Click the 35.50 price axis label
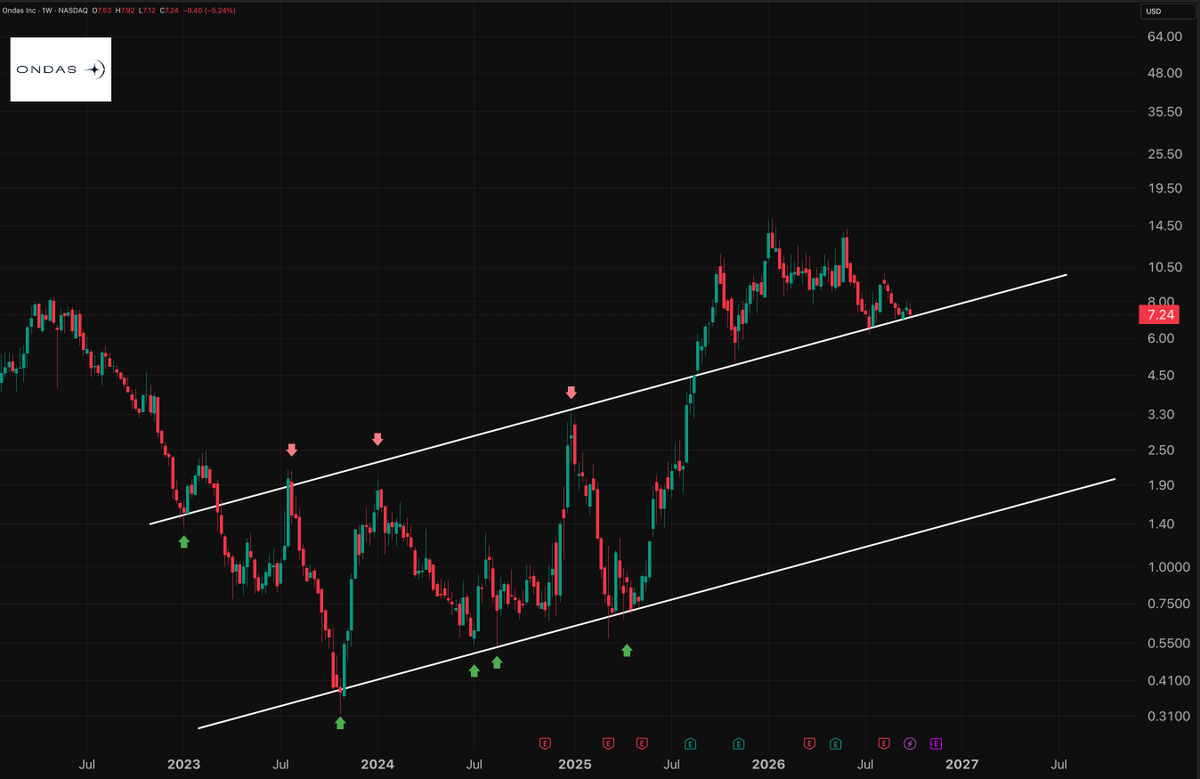The height and width of the screenshot is (779, 1200). pyautogui.click(x=1164, y=112)
